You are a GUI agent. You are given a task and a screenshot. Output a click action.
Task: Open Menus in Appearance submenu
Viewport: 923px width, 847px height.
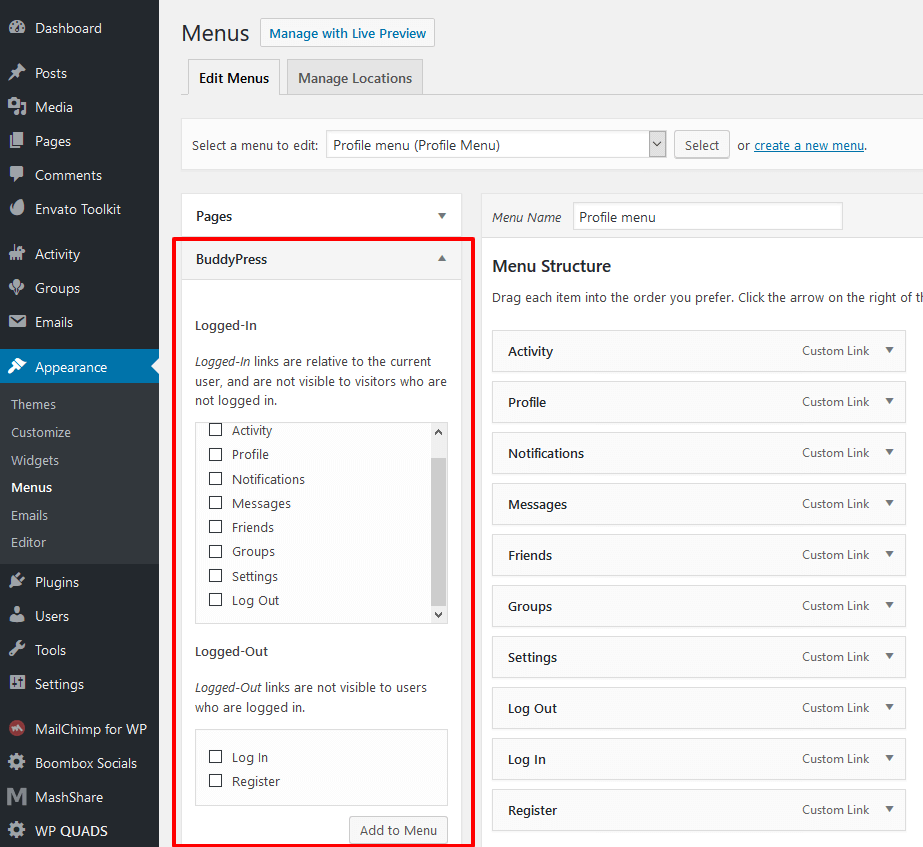(x=31, y=487)
